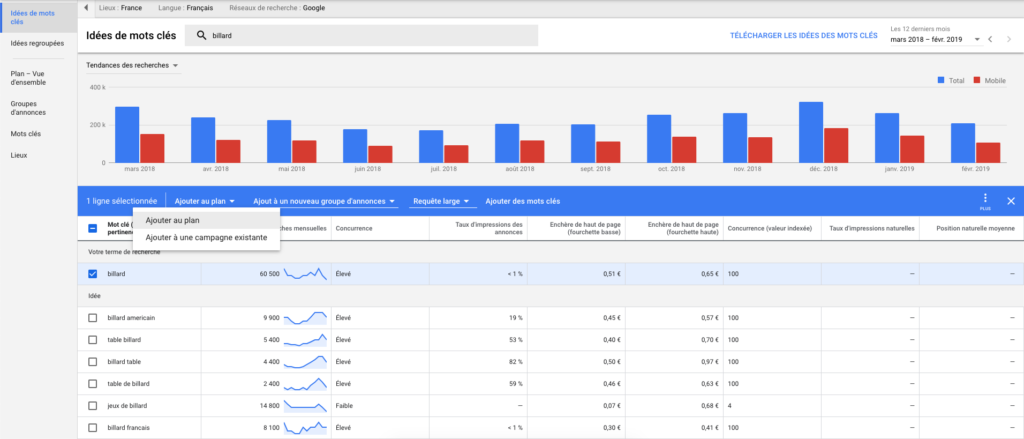Click the blue Total legend swatch
The width and height of the screenshot is (1024, 439).
pos(941,80)
